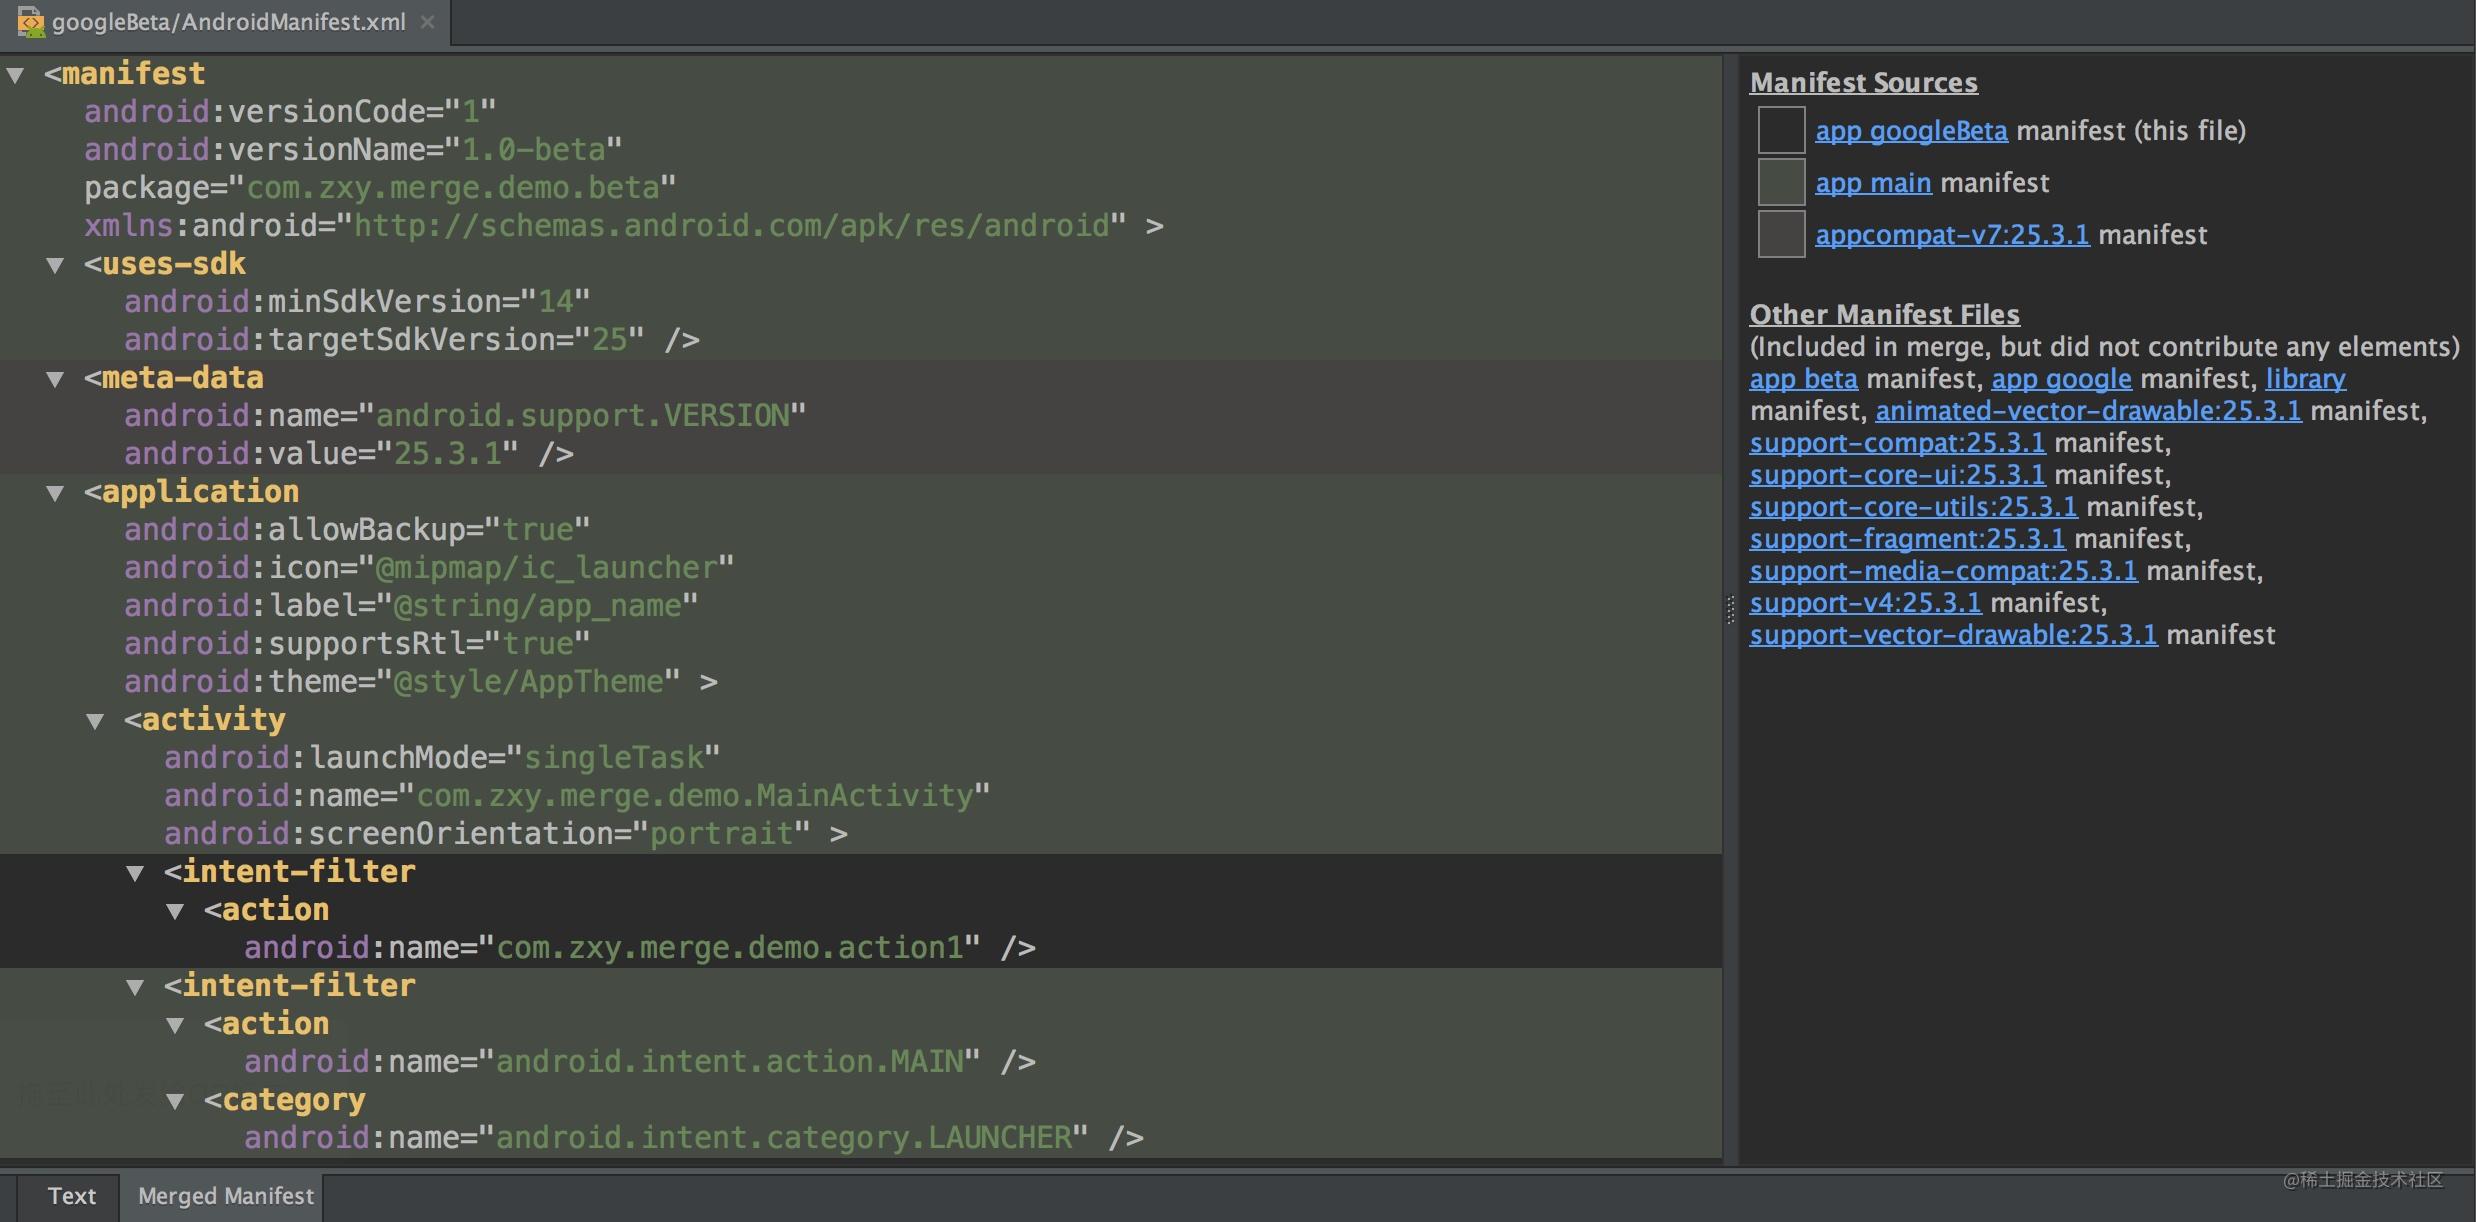The width and height of the screenshot is (2476, 1222).
Task: Open the app beta manifest link
Action: (1803, 379)
